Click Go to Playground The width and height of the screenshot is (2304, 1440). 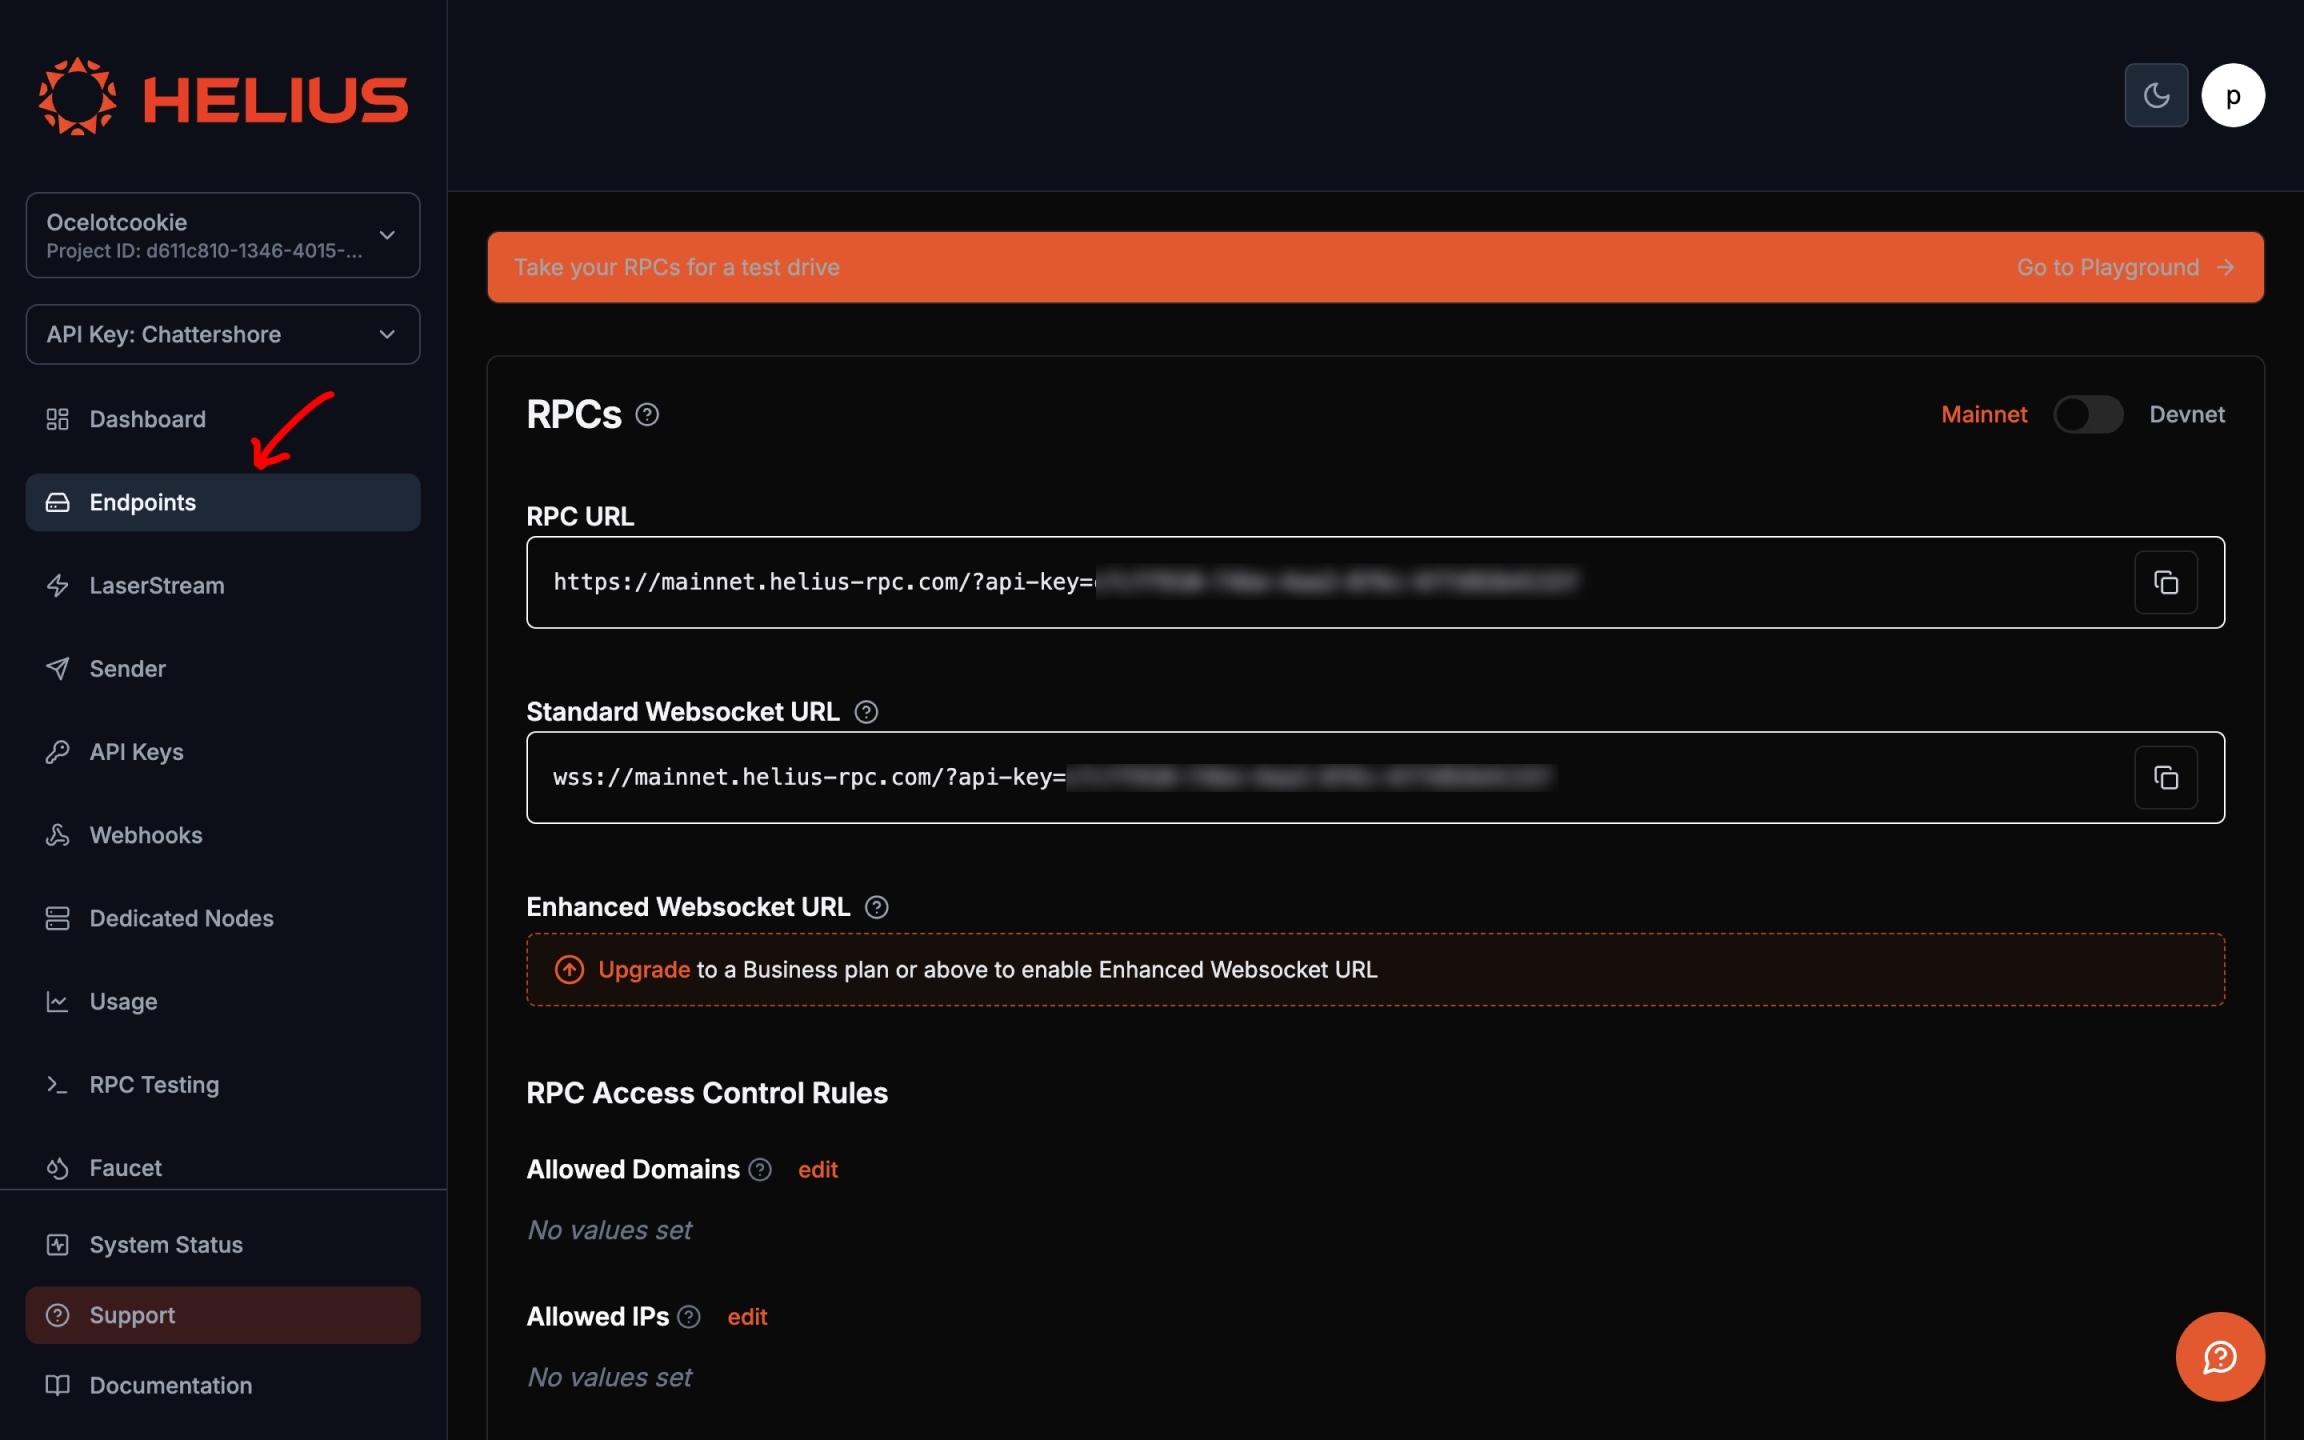[x=2106, y=267]
